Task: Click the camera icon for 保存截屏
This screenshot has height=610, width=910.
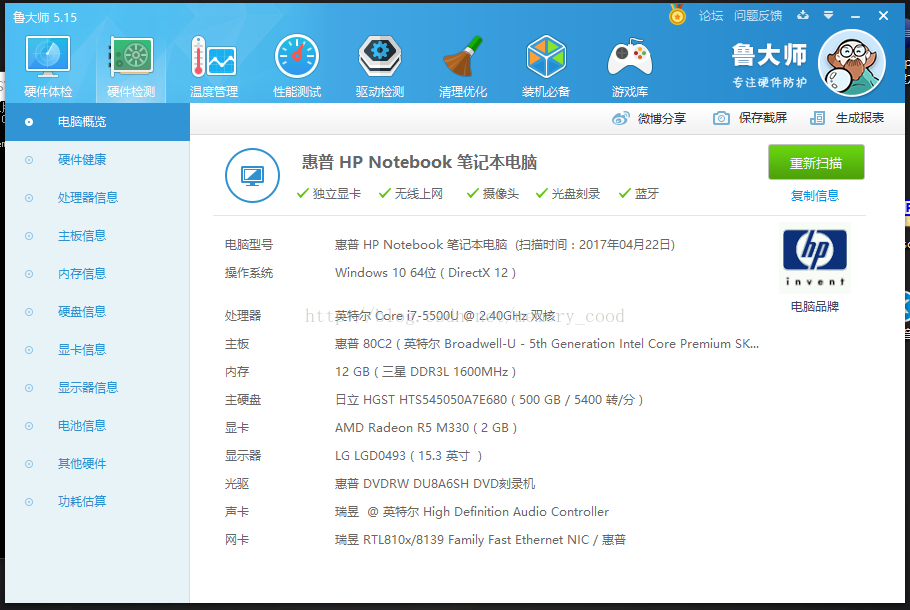Action: coord(721,118)
